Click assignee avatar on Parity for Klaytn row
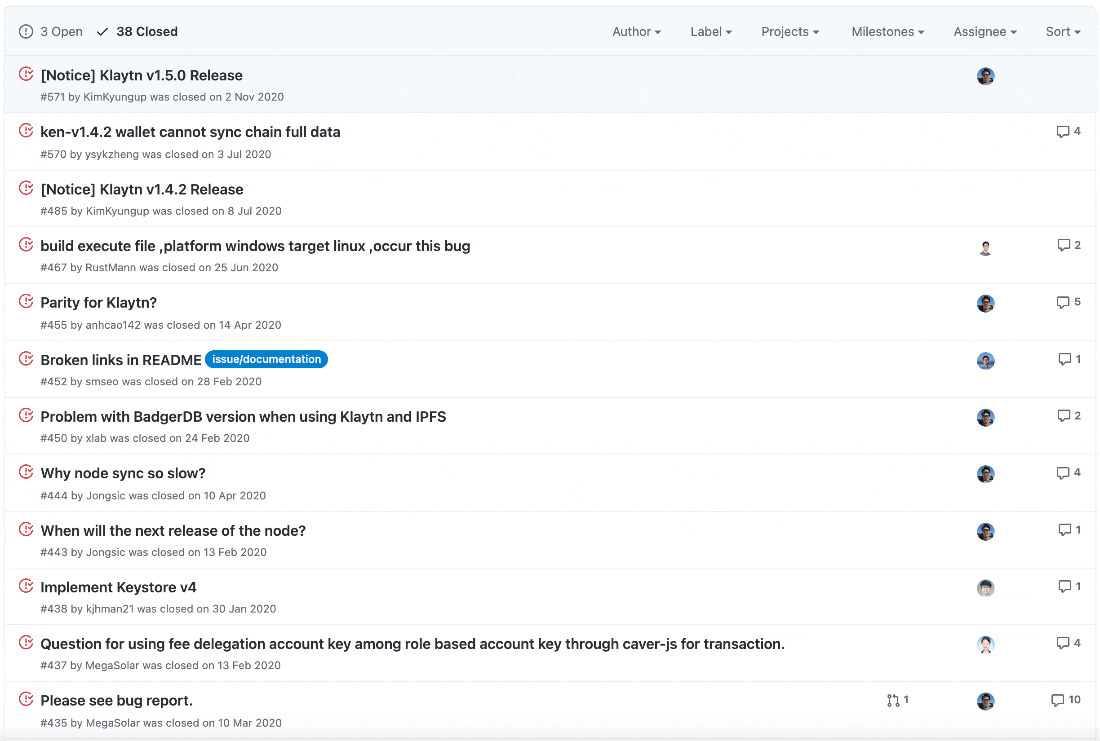This screenshot has width=1100, height=741. point(986,303)
